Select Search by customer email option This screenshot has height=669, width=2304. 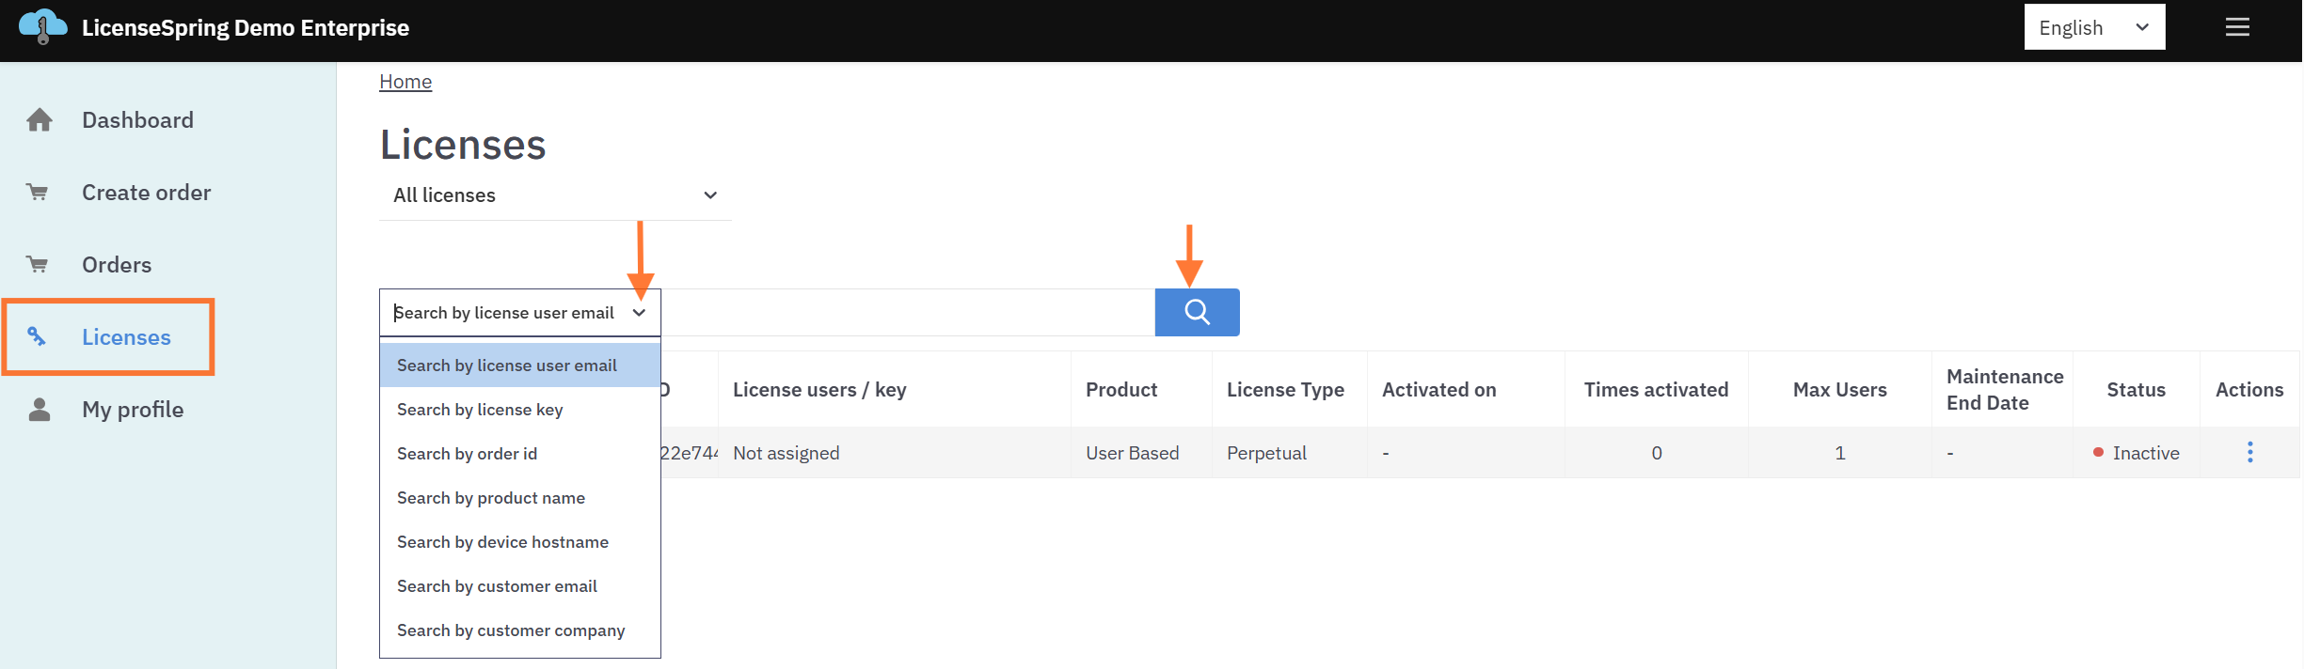(497, 585)
